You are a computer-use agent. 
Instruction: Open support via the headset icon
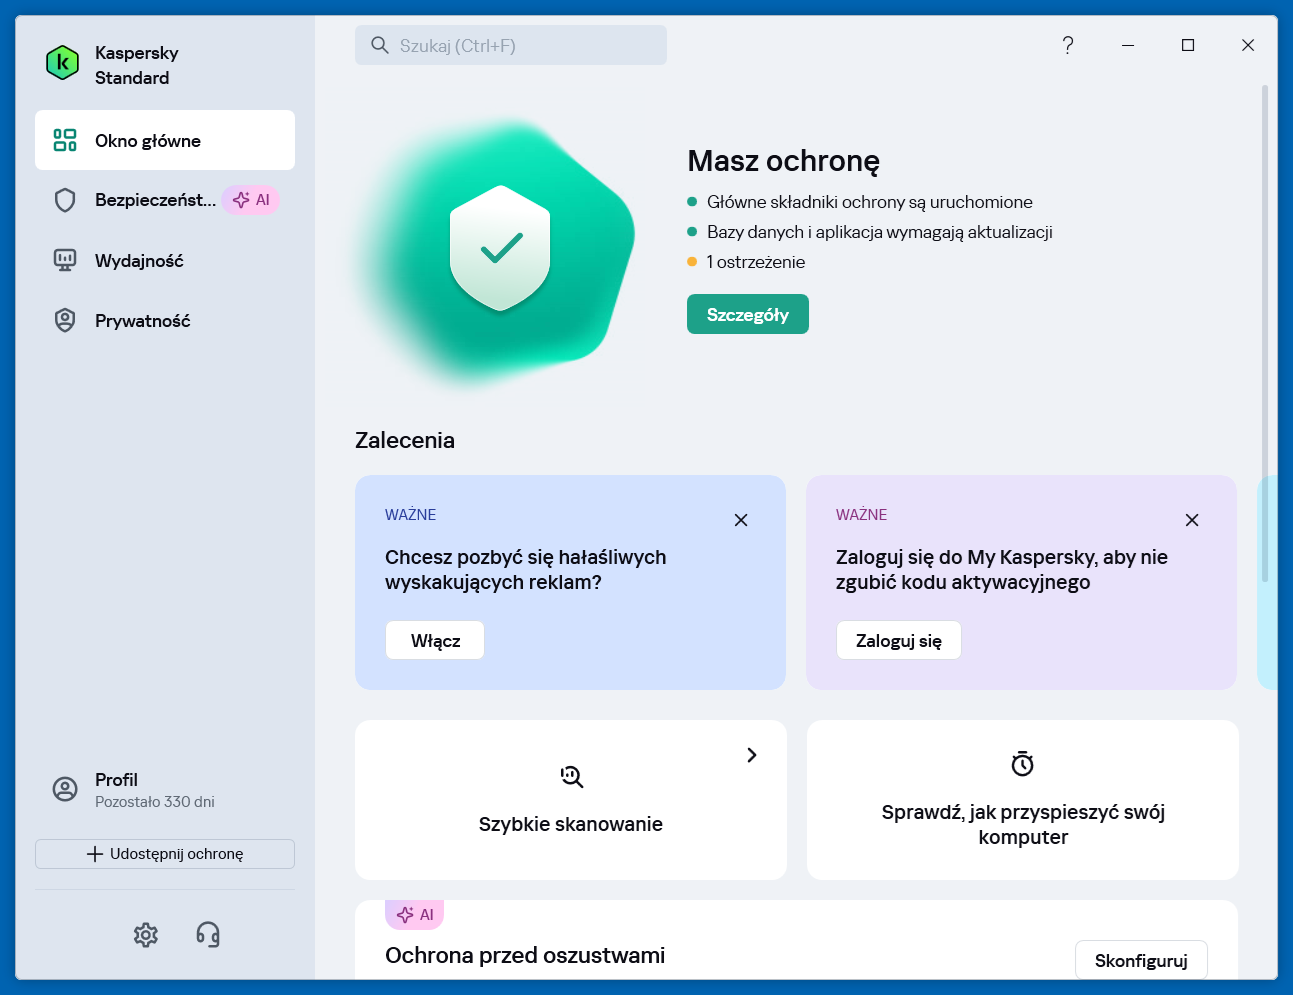tap(208, 935)
